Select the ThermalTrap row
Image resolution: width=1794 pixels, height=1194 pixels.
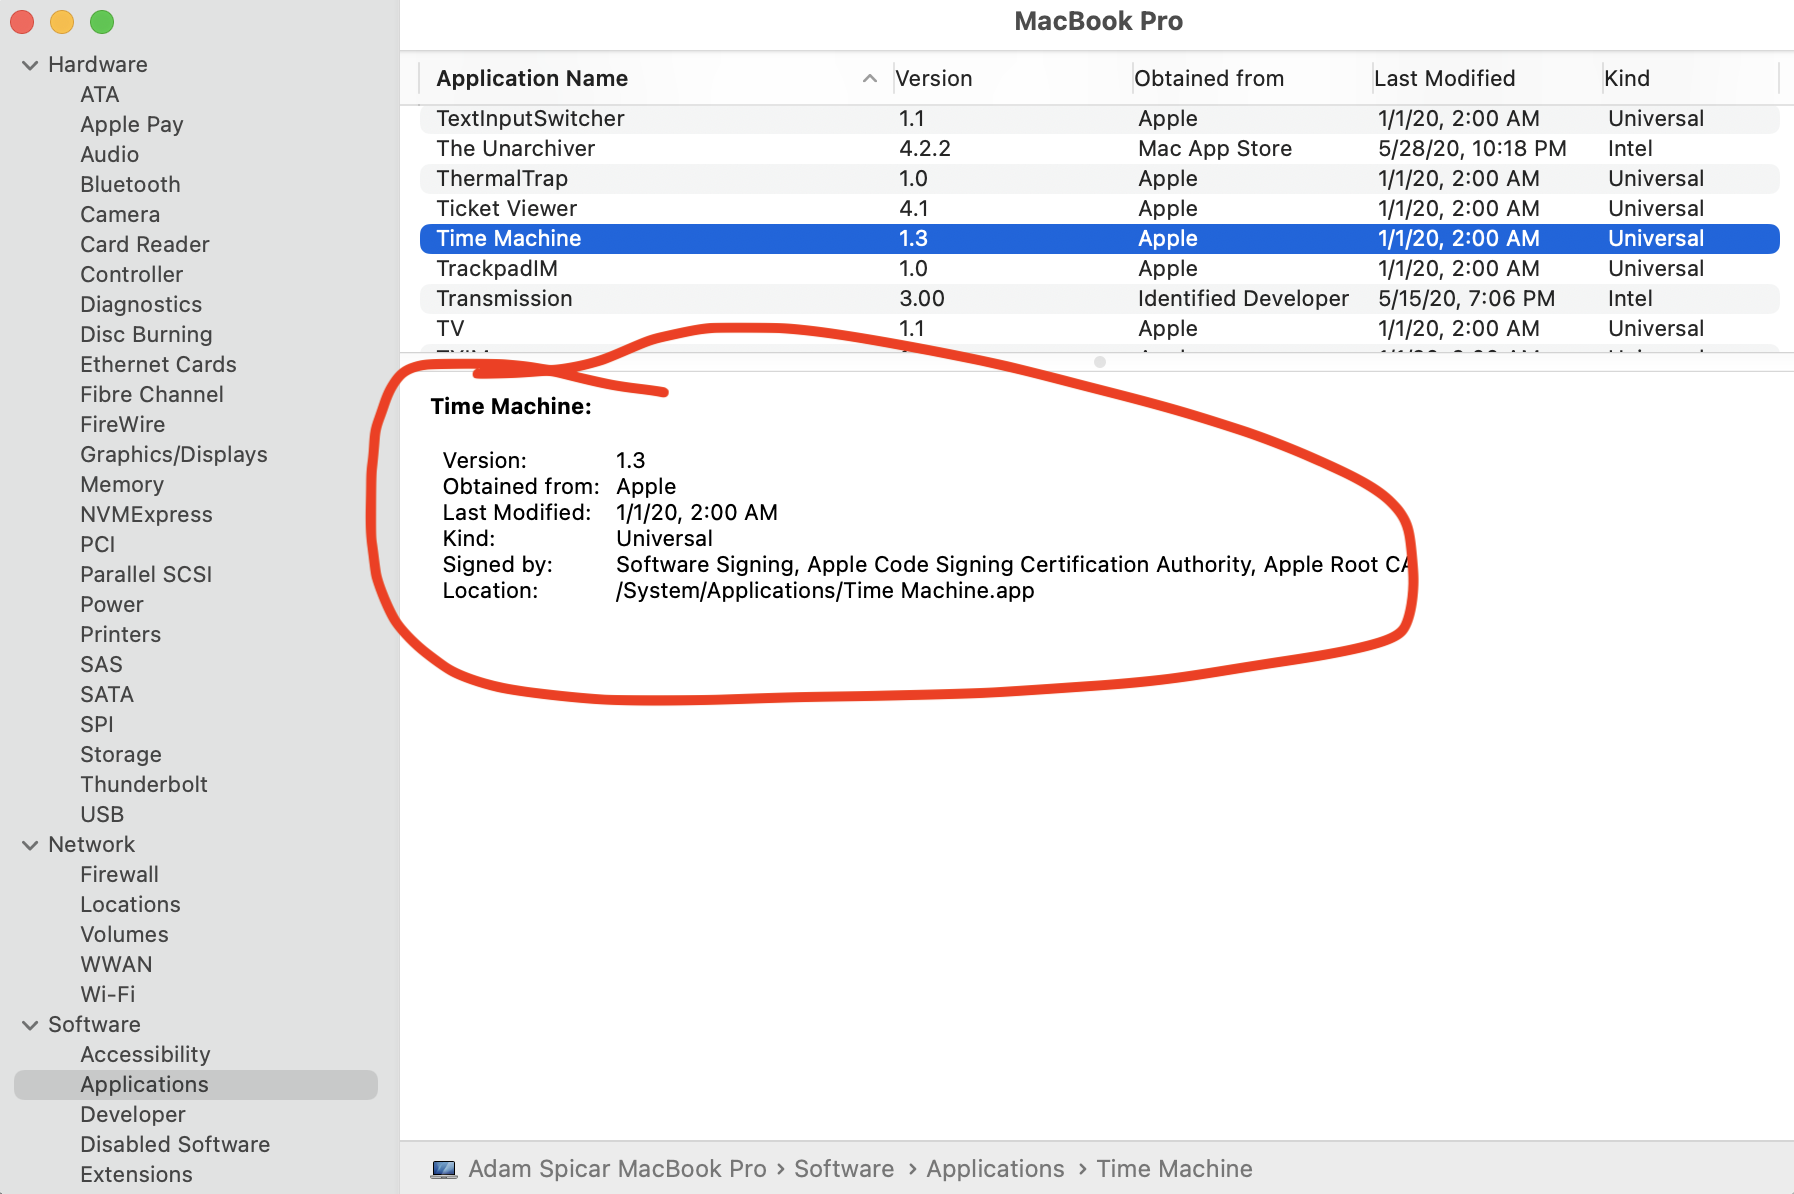(1099, 179)
